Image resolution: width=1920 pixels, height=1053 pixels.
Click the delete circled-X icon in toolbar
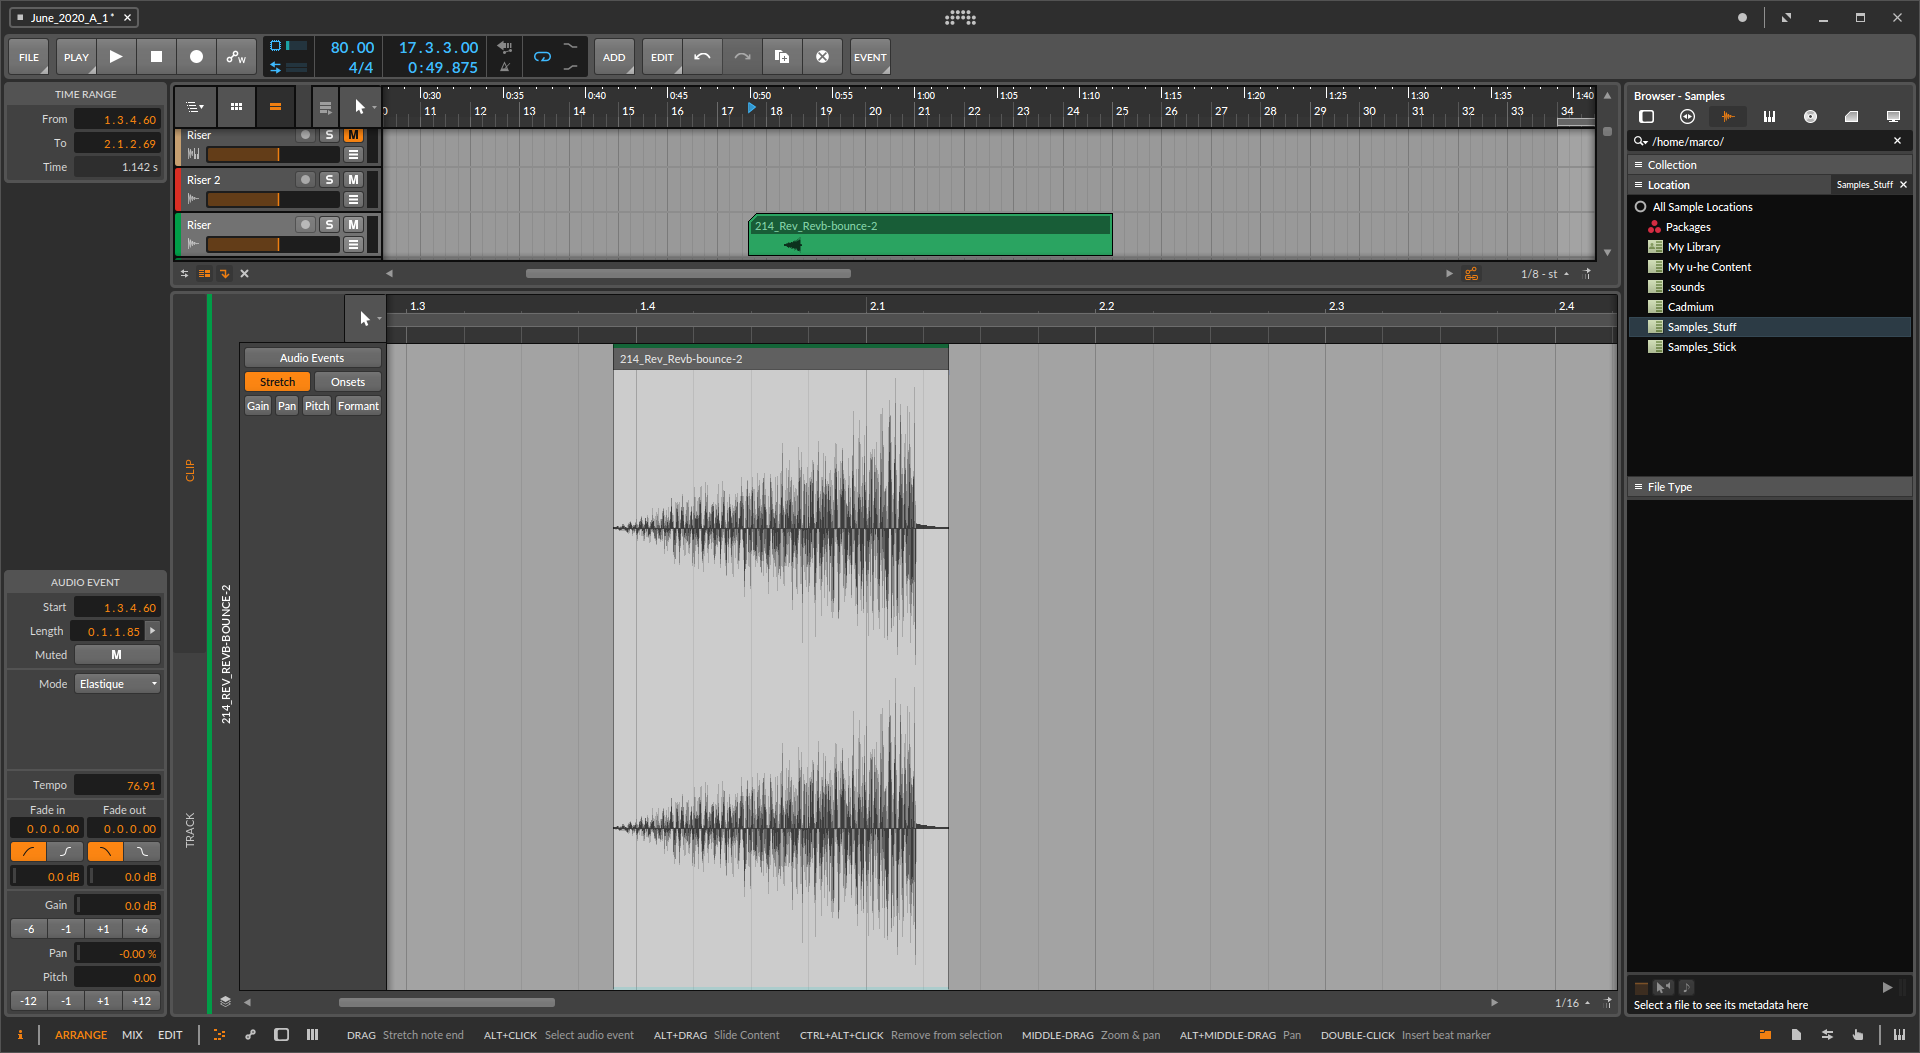click(x=822, y=57)
